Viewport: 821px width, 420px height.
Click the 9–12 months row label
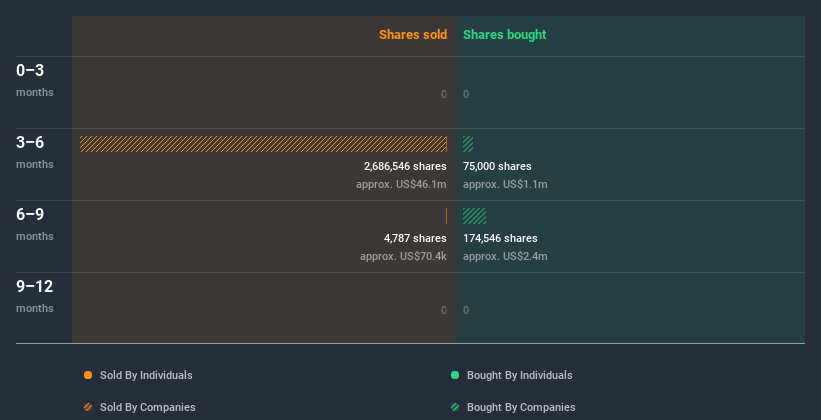coord(35,296)
